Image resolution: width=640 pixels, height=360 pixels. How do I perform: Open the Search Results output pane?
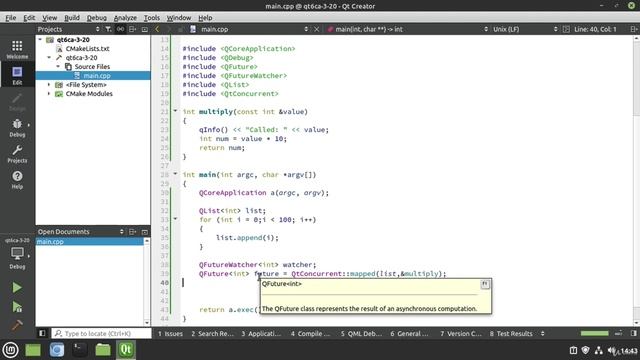click(x=212, y=333)
